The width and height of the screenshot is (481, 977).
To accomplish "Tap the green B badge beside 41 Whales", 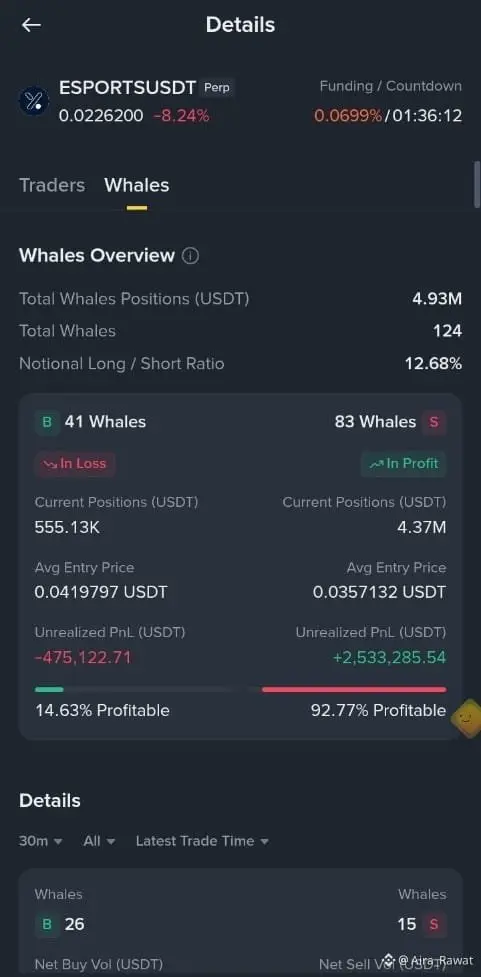I will (x=47, y=422).
